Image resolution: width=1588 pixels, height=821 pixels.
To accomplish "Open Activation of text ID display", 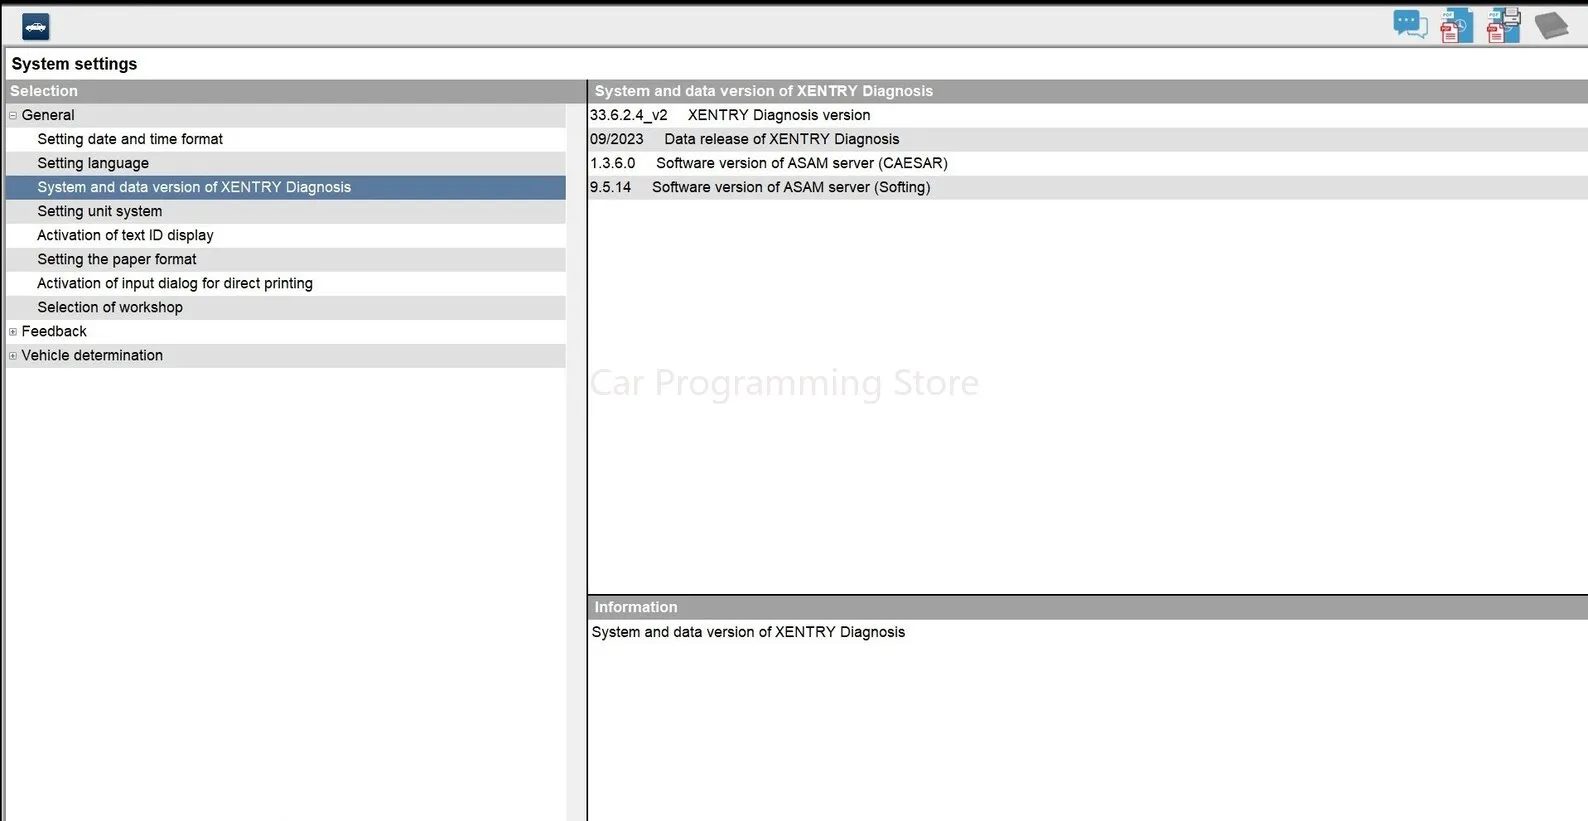I will tap(286, 235).
